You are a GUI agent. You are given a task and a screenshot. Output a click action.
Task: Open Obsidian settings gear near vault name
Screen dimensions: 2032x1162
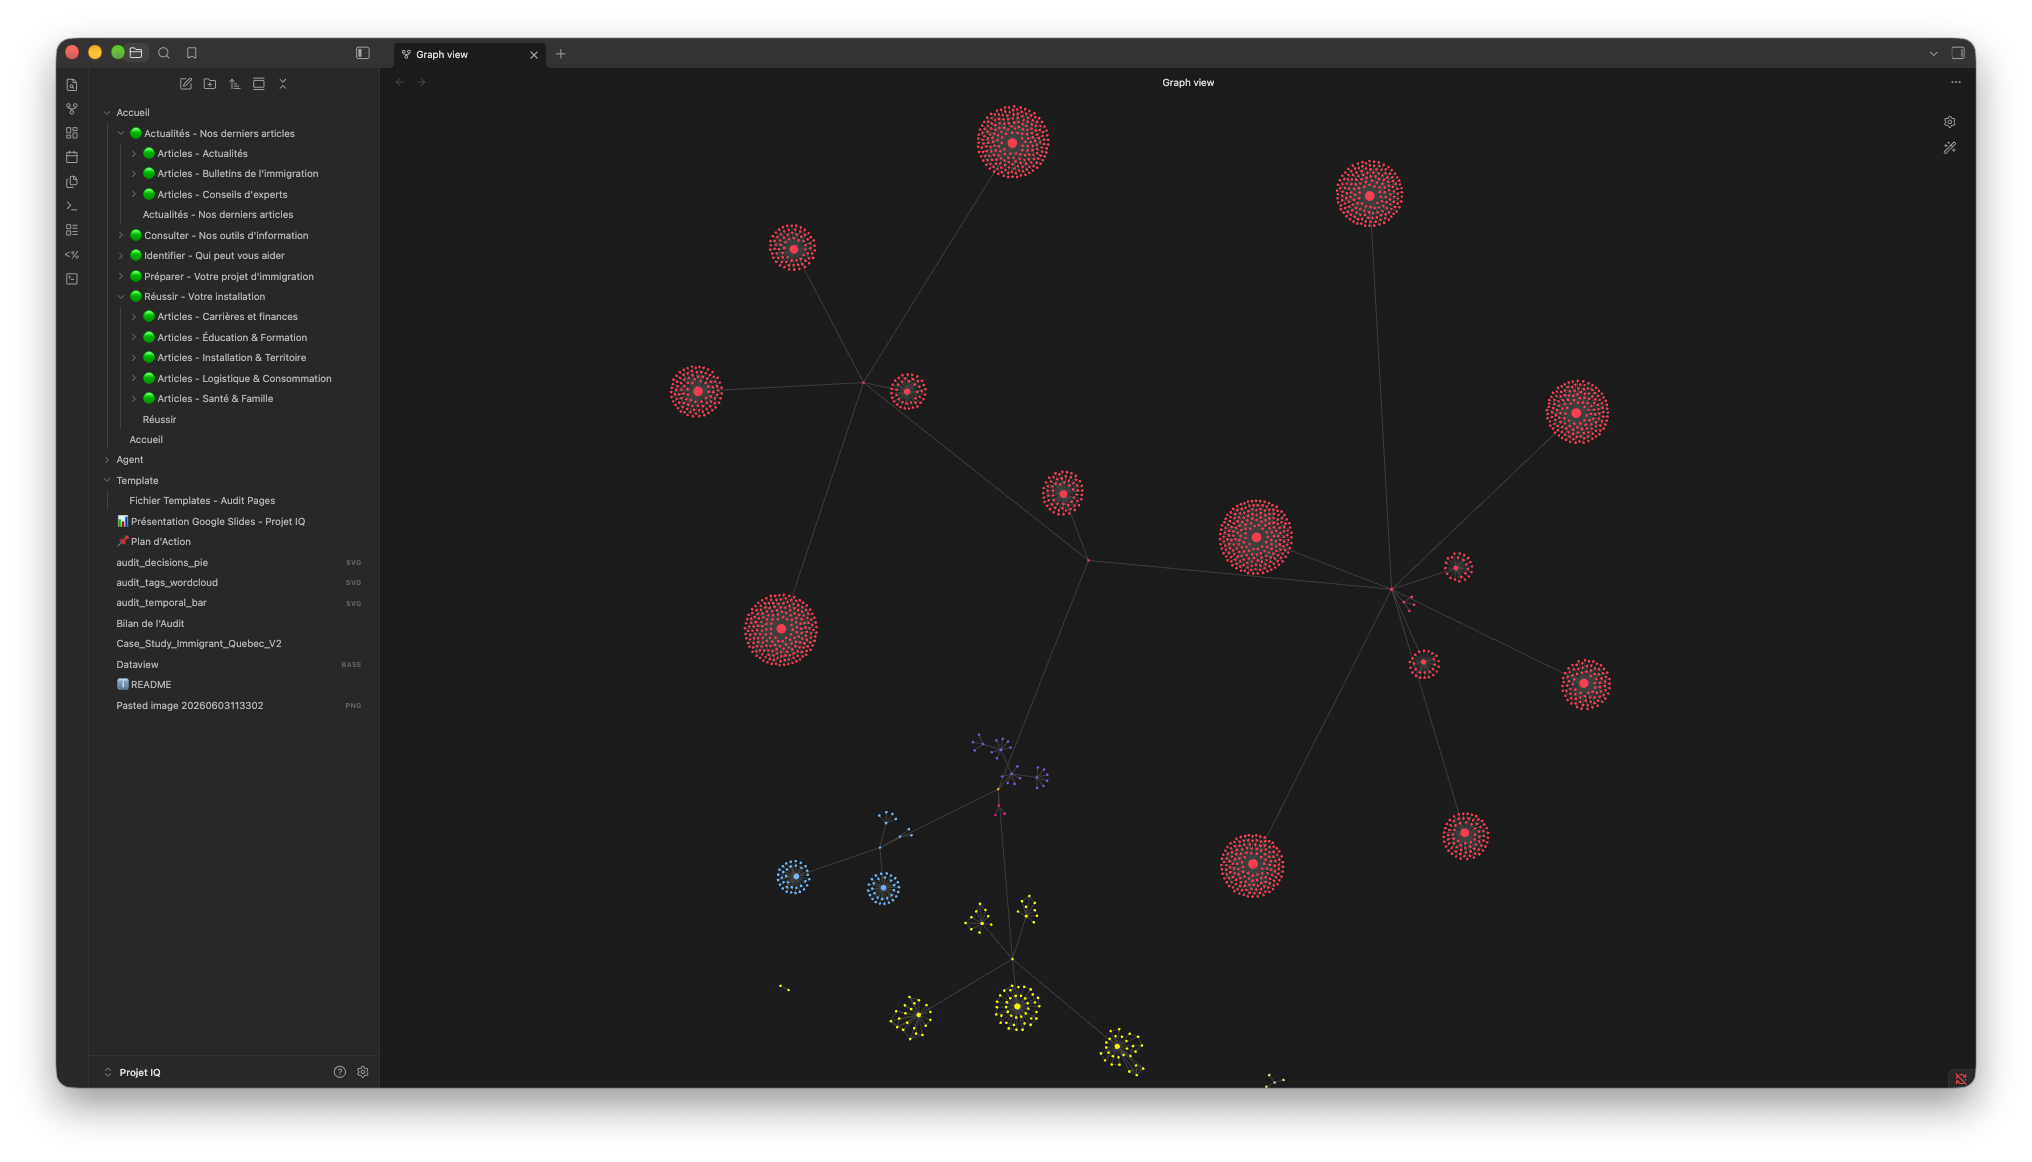(363, 1072)
